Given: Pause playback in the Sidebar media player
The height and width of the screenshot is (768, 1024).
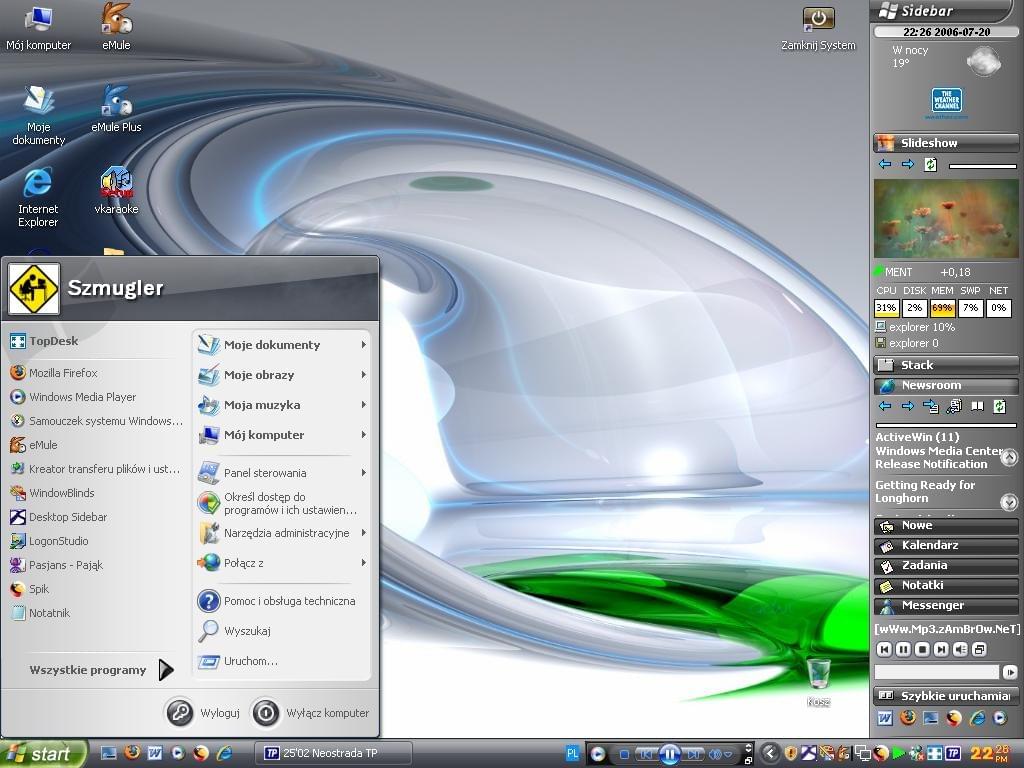Looking at the screenshot, I should 903,649.
